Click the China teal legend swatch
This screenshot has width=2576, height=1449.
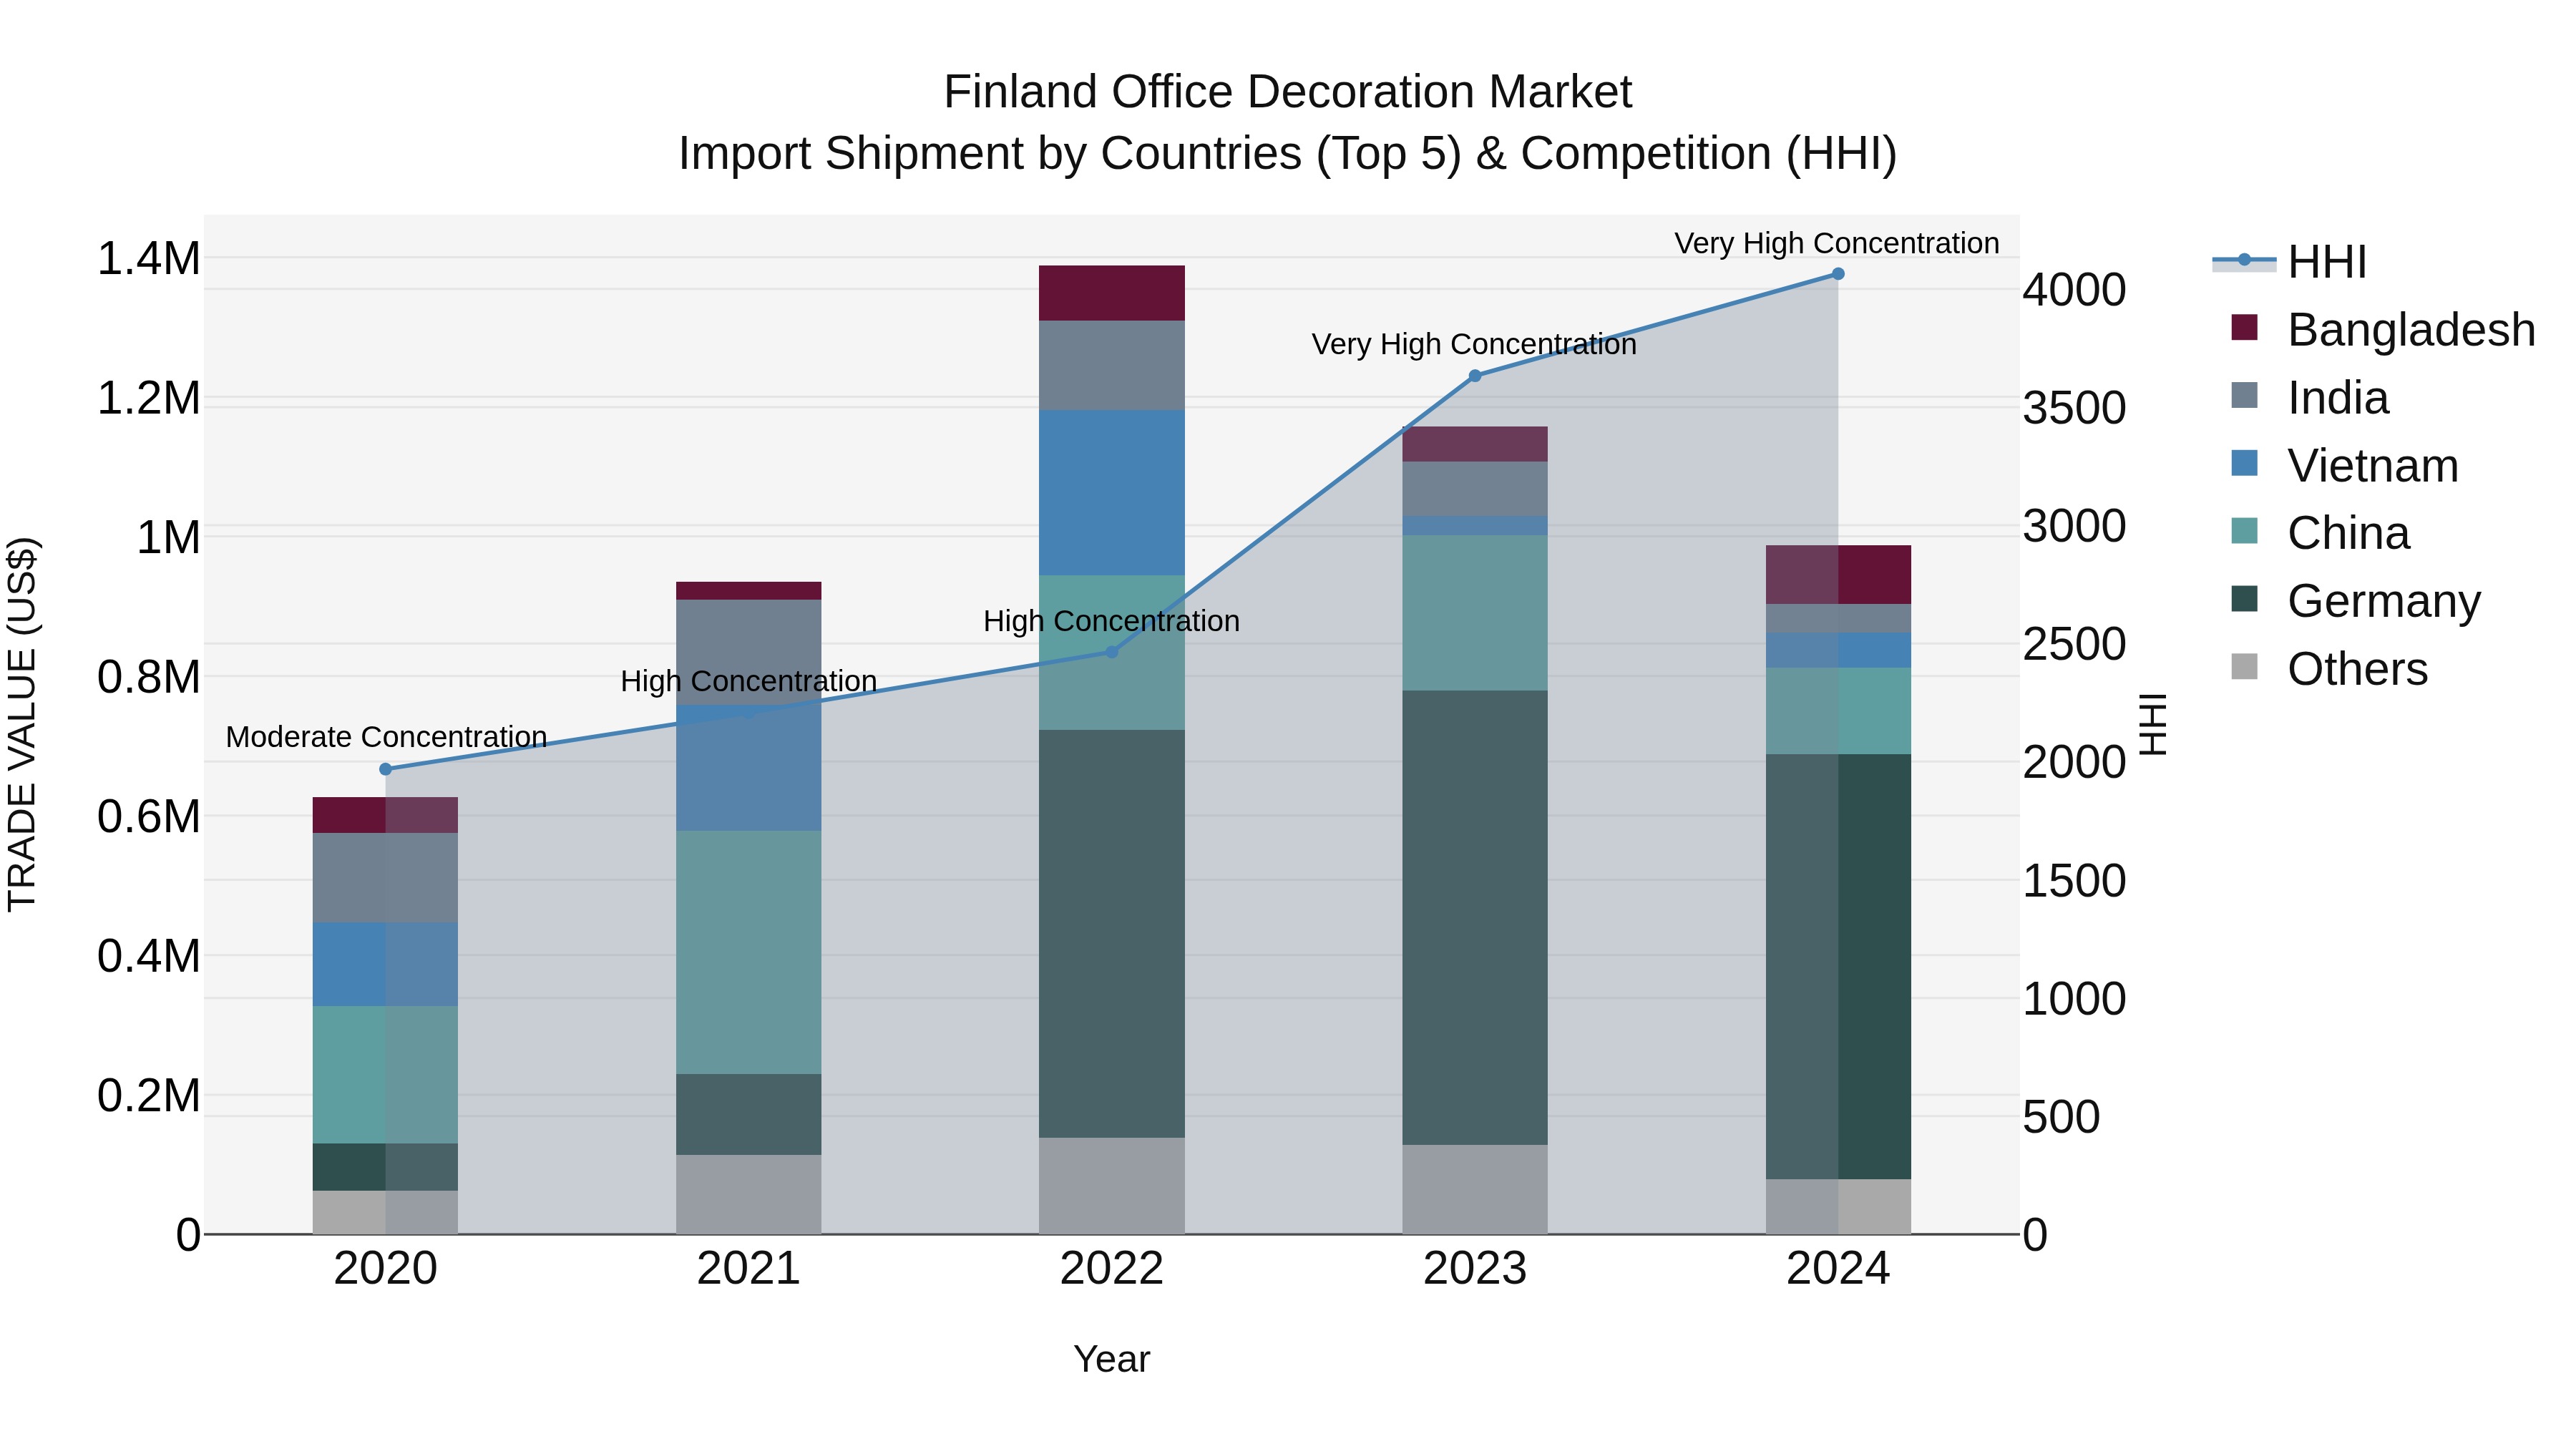click(x=2245, y=530)
